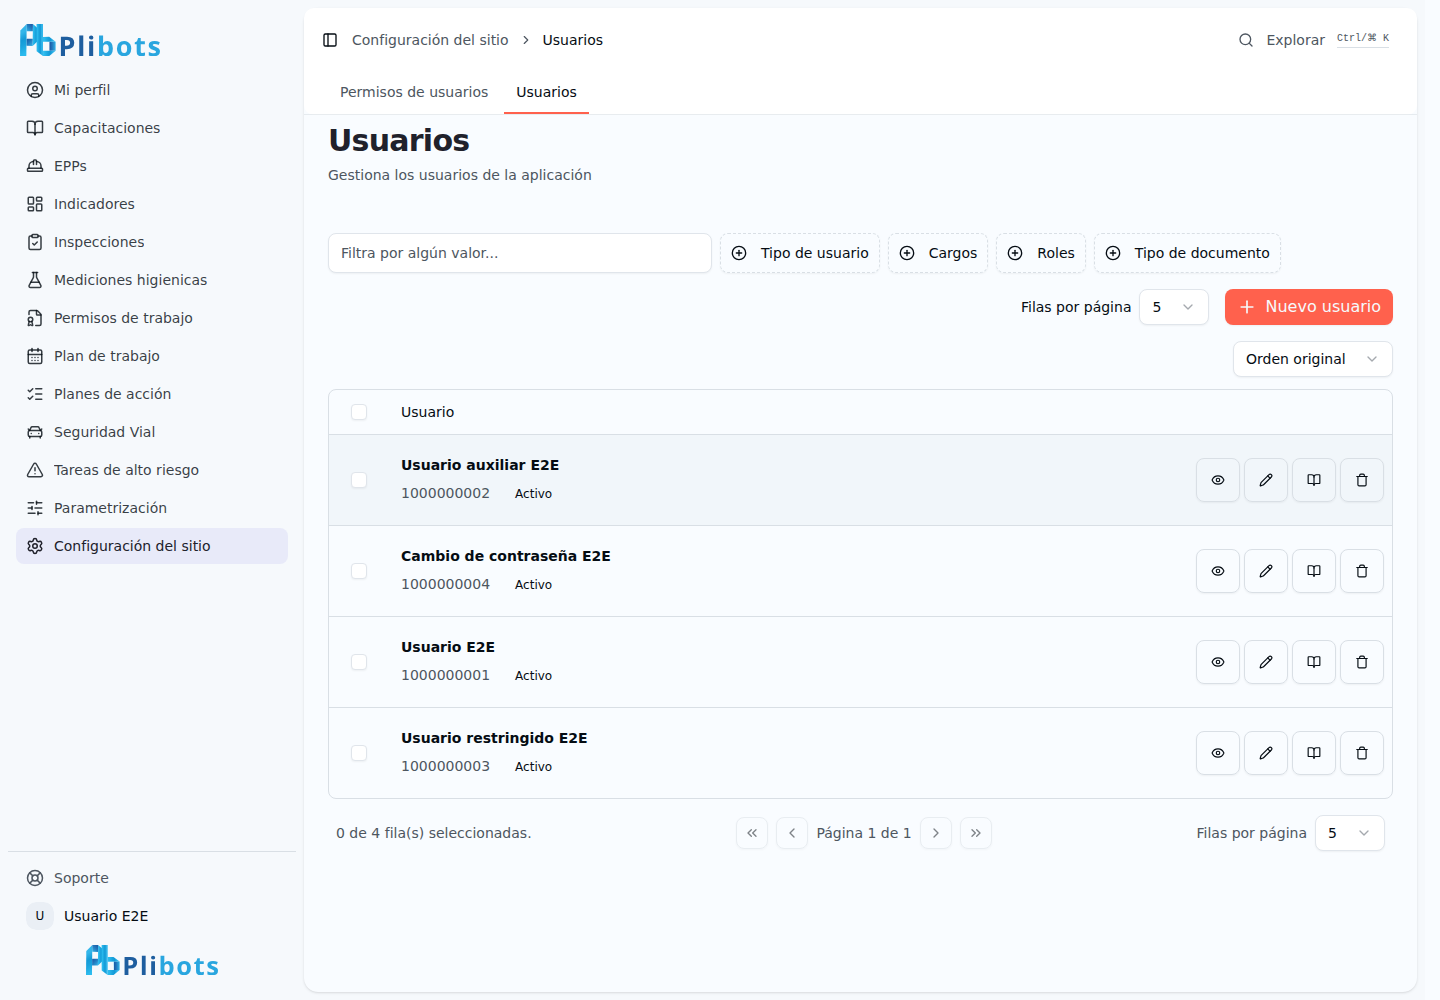Image resolution: width=1440 pixels, height=1000 pixels.
Task: Check the Usuario restringido E2E row checkbox
Action: pyautogui.click(x=359, y=753)
